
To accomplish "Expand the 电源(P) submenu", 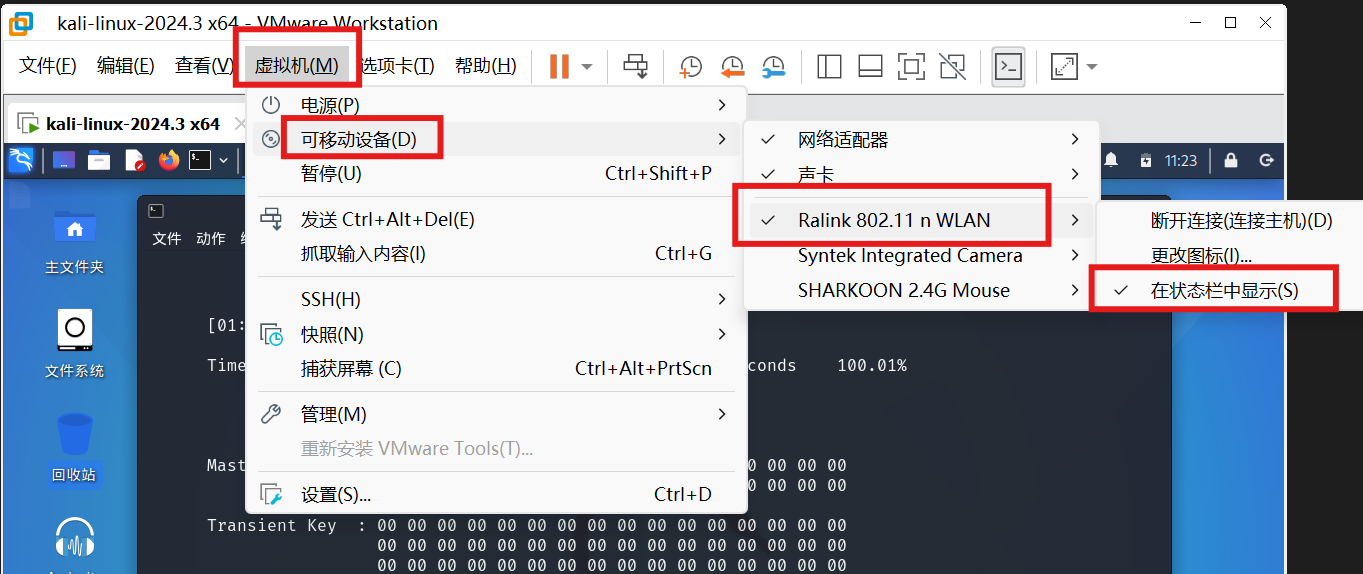I will click(x=496, y=105).
